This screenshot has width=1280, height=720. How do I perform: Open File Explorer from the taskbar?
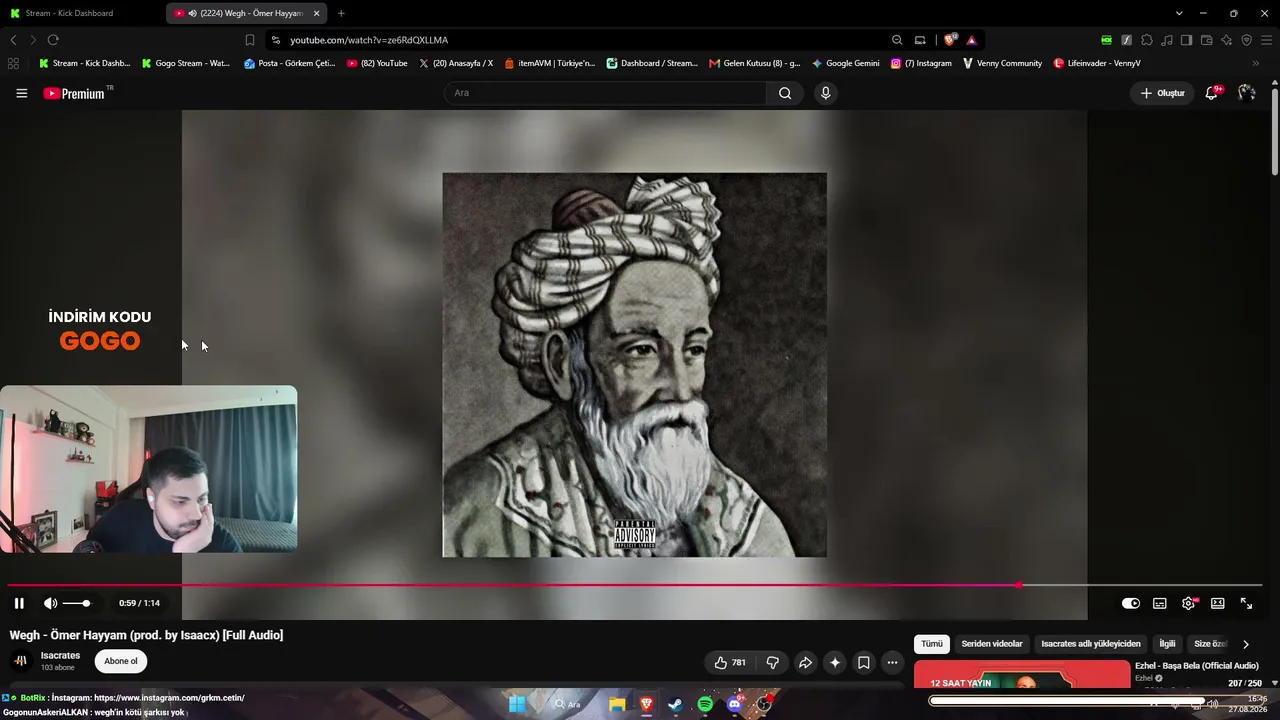point(617,704)
